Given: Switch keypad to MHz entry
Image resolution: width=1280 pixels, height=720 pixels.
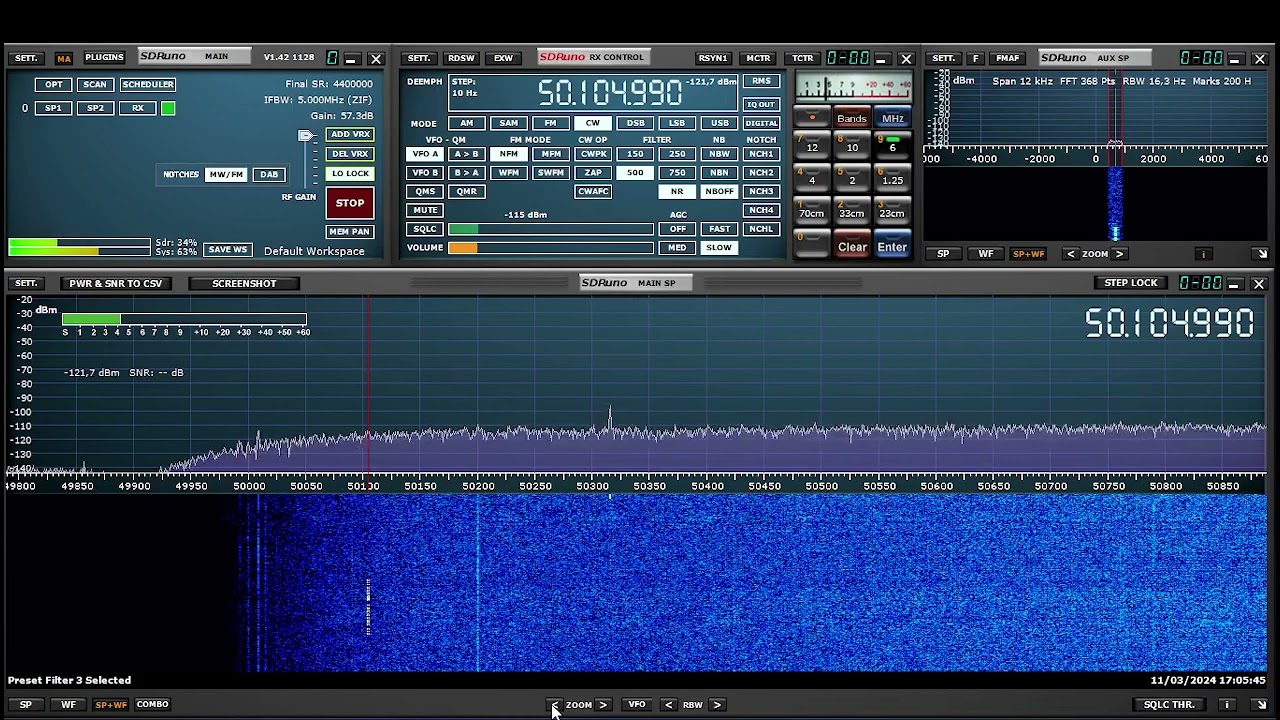Looking at the screenshot, I should tap(892, 118).
